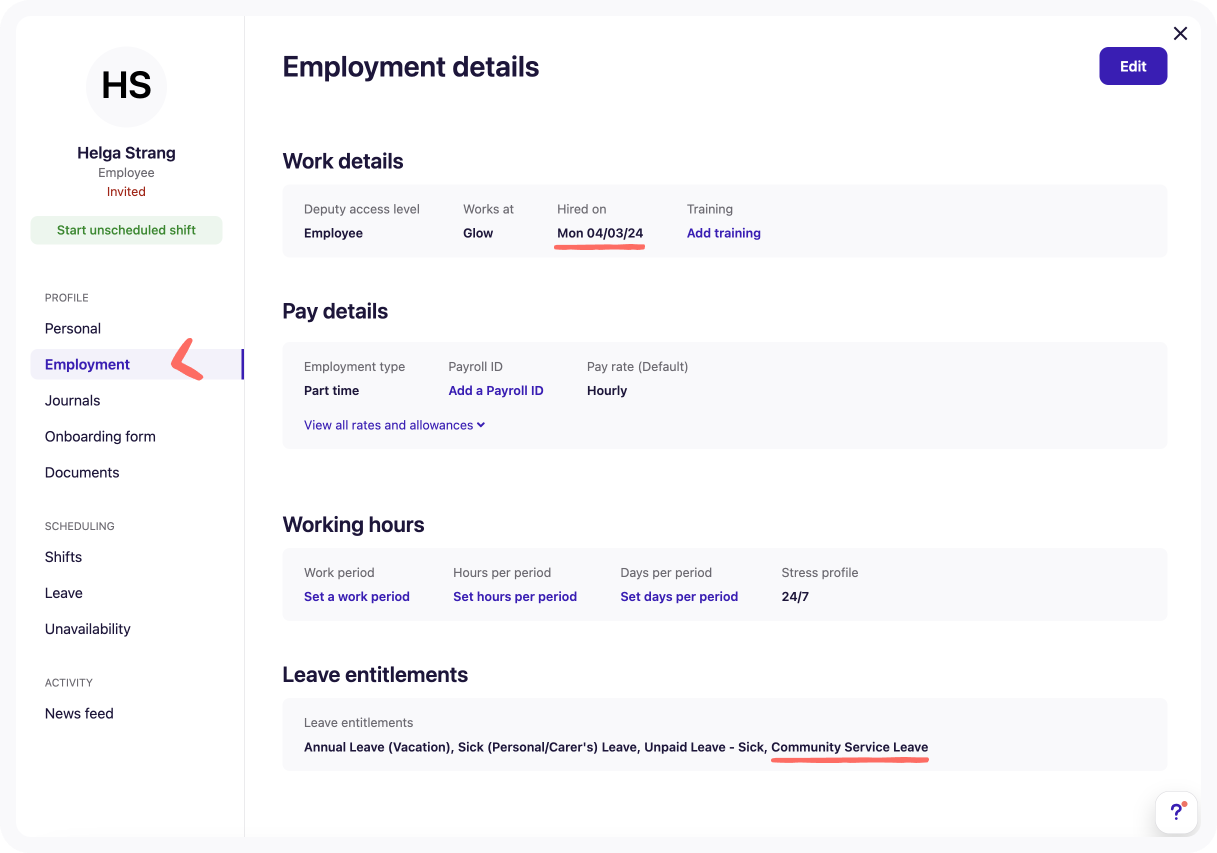Switch to the Onboarding form section

pyautogui.click(x=100, y=436)
